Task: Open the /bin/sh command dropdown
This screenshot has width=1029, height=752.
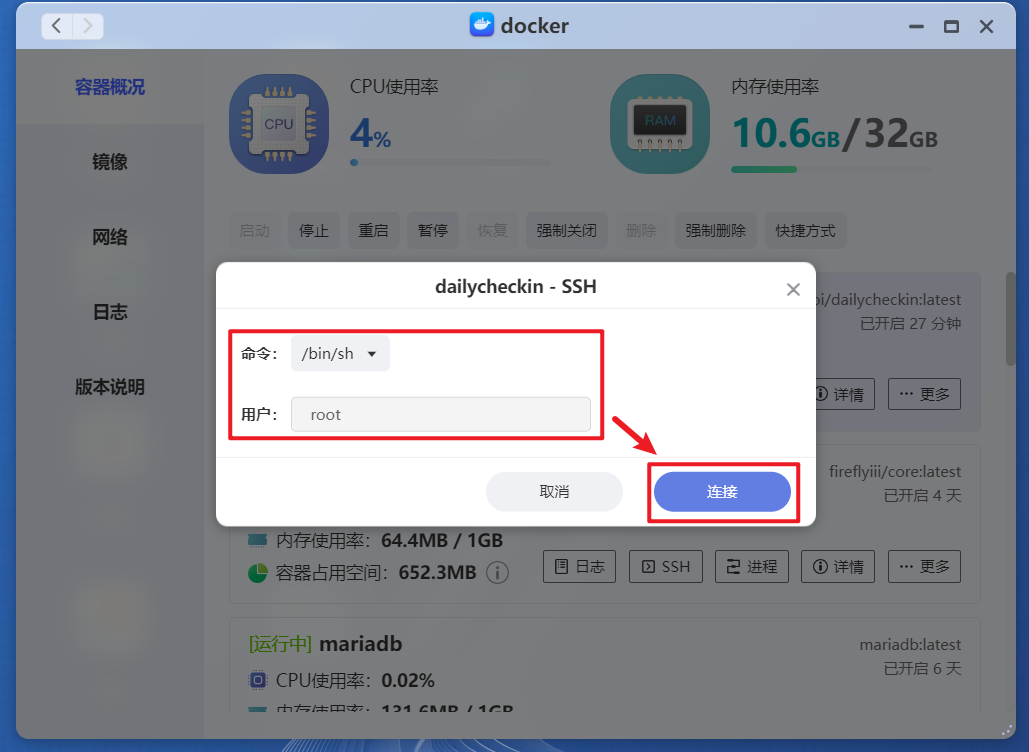Action: [340, 353]
